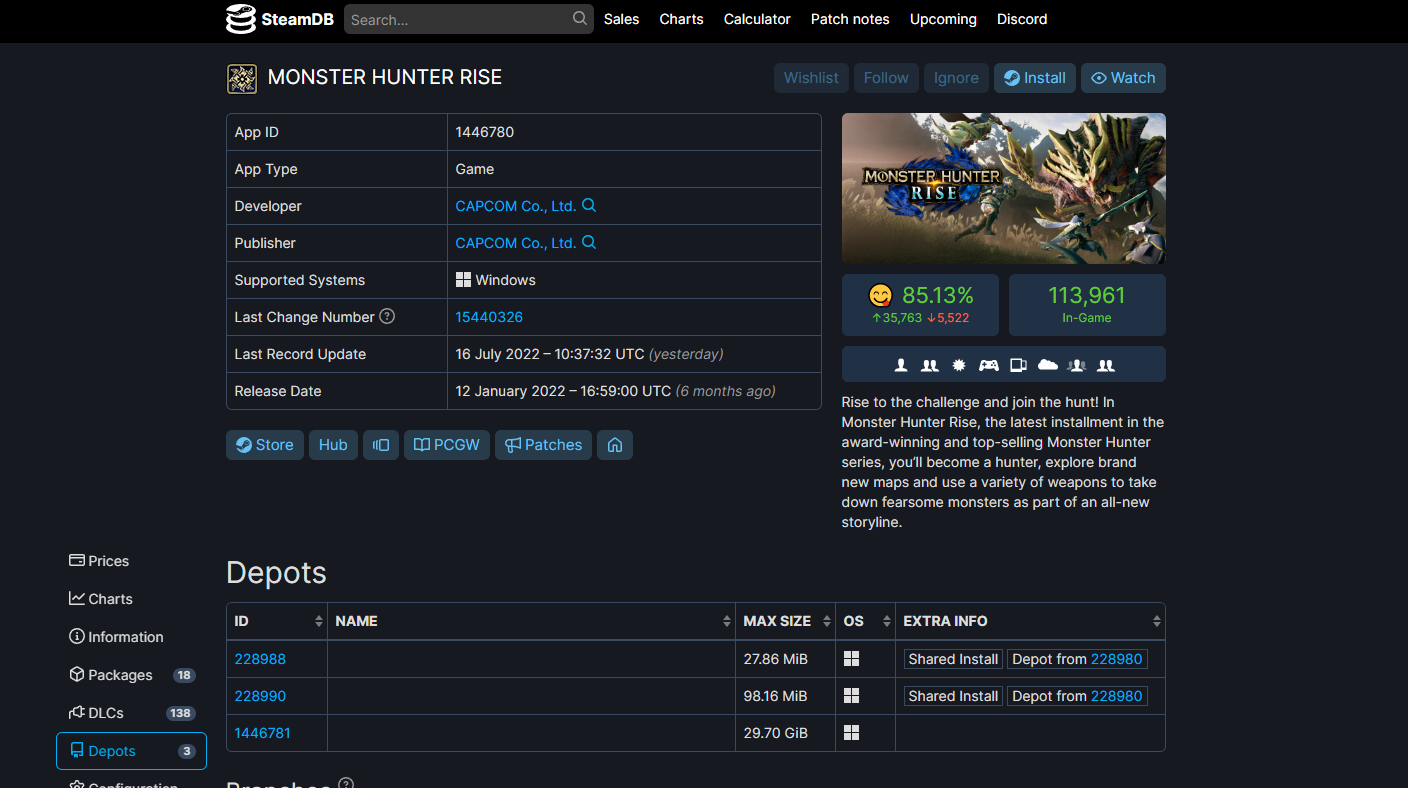Image resolution: width=1408 pixels, height=788 pixels.
Task: Open the Hub button
Action: [333, 445]
